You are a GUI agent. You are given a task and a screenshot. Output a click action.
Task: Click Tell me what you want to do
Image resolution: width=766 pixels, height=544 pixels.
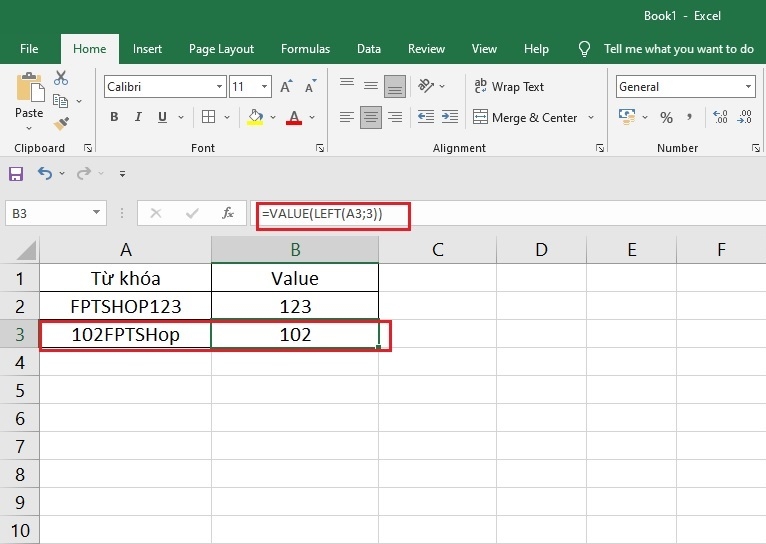[679, 49]
